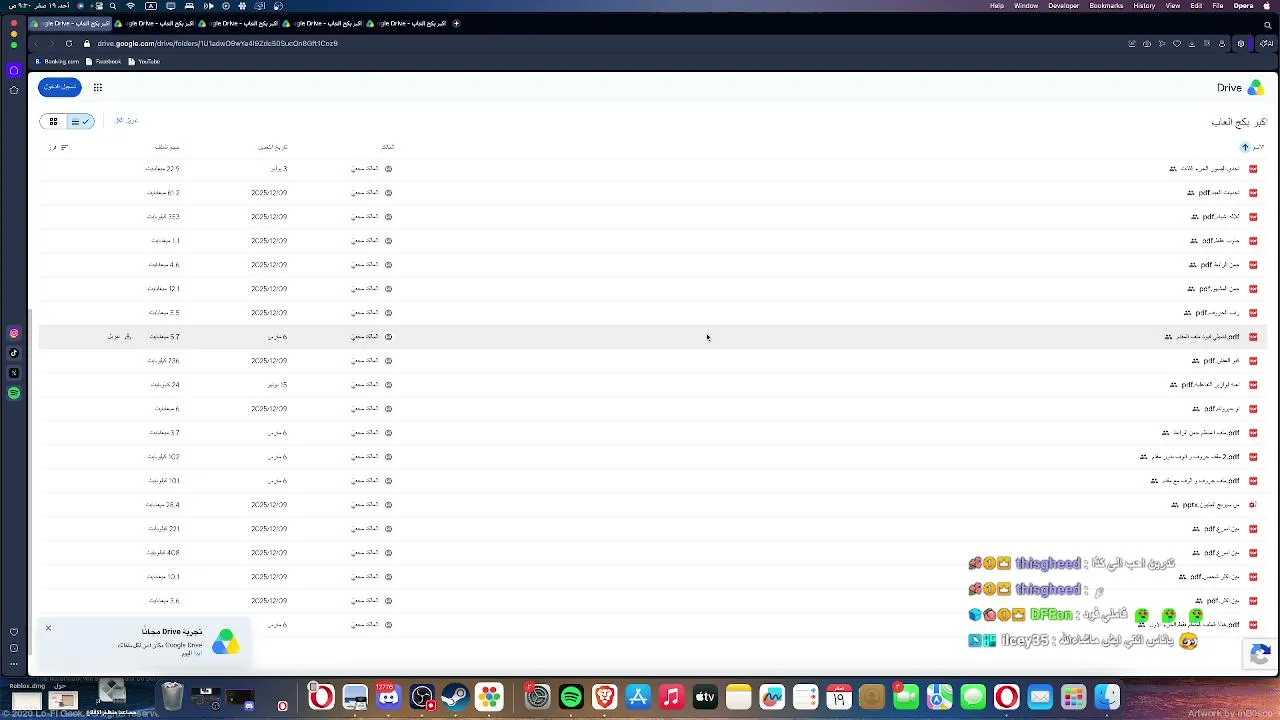This screenshot has height=720, width=1280.
Task: Open the pptx file row
Action: click(652, 505)
